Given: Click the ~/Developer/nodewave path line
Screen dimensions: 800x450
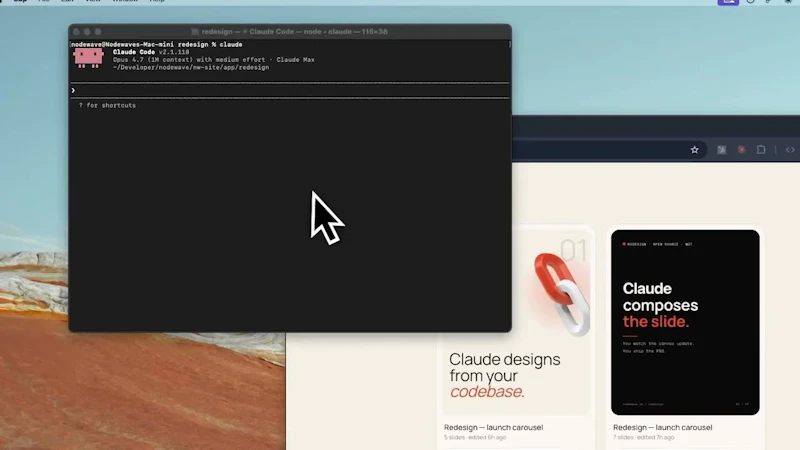Looking at the screenshot, I should (x=191, y=67).
